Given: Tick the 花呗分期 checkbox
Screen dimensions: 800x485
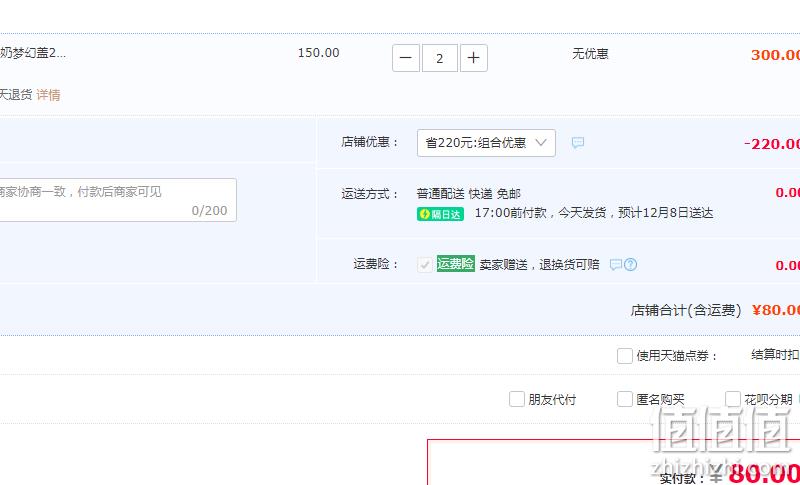Looking at the screenshot, I should click(733, 399).
